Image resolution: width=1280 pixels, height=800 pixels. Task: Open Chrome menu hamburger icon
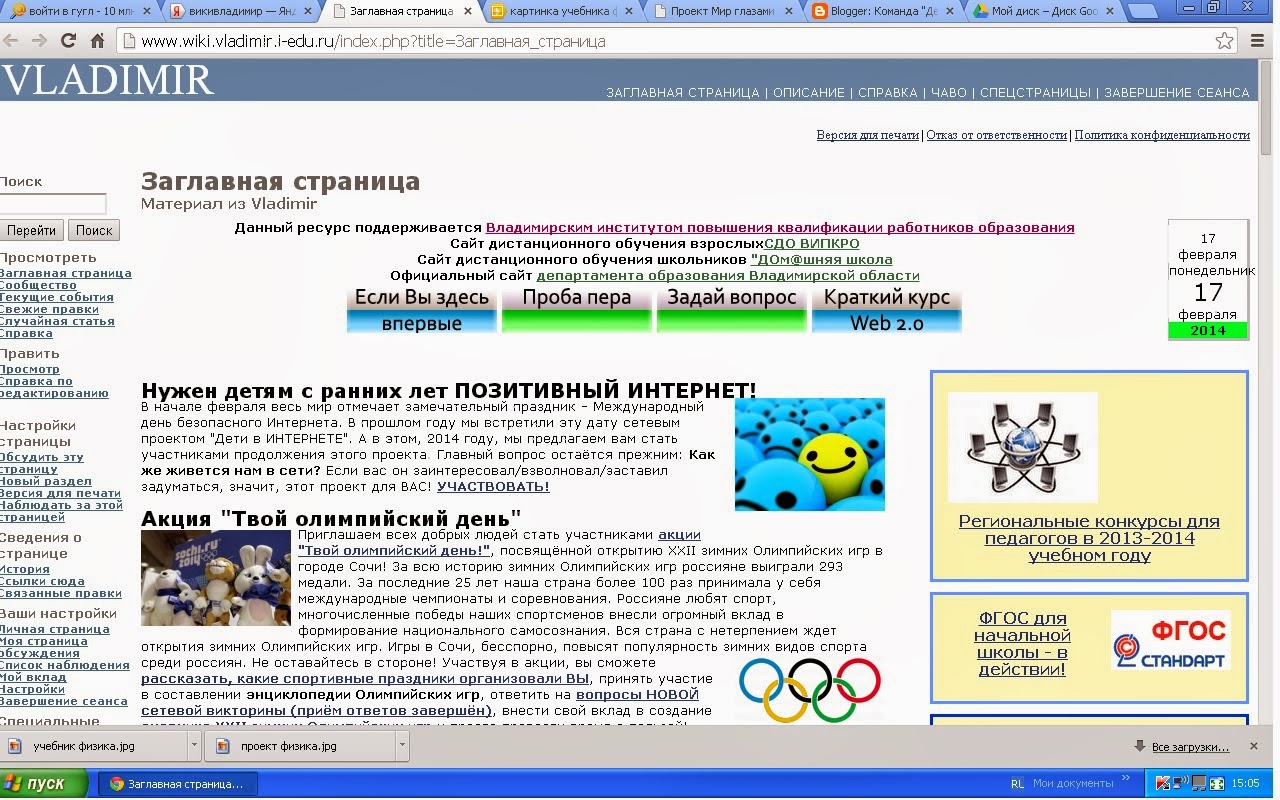(x=1258, y=41)
